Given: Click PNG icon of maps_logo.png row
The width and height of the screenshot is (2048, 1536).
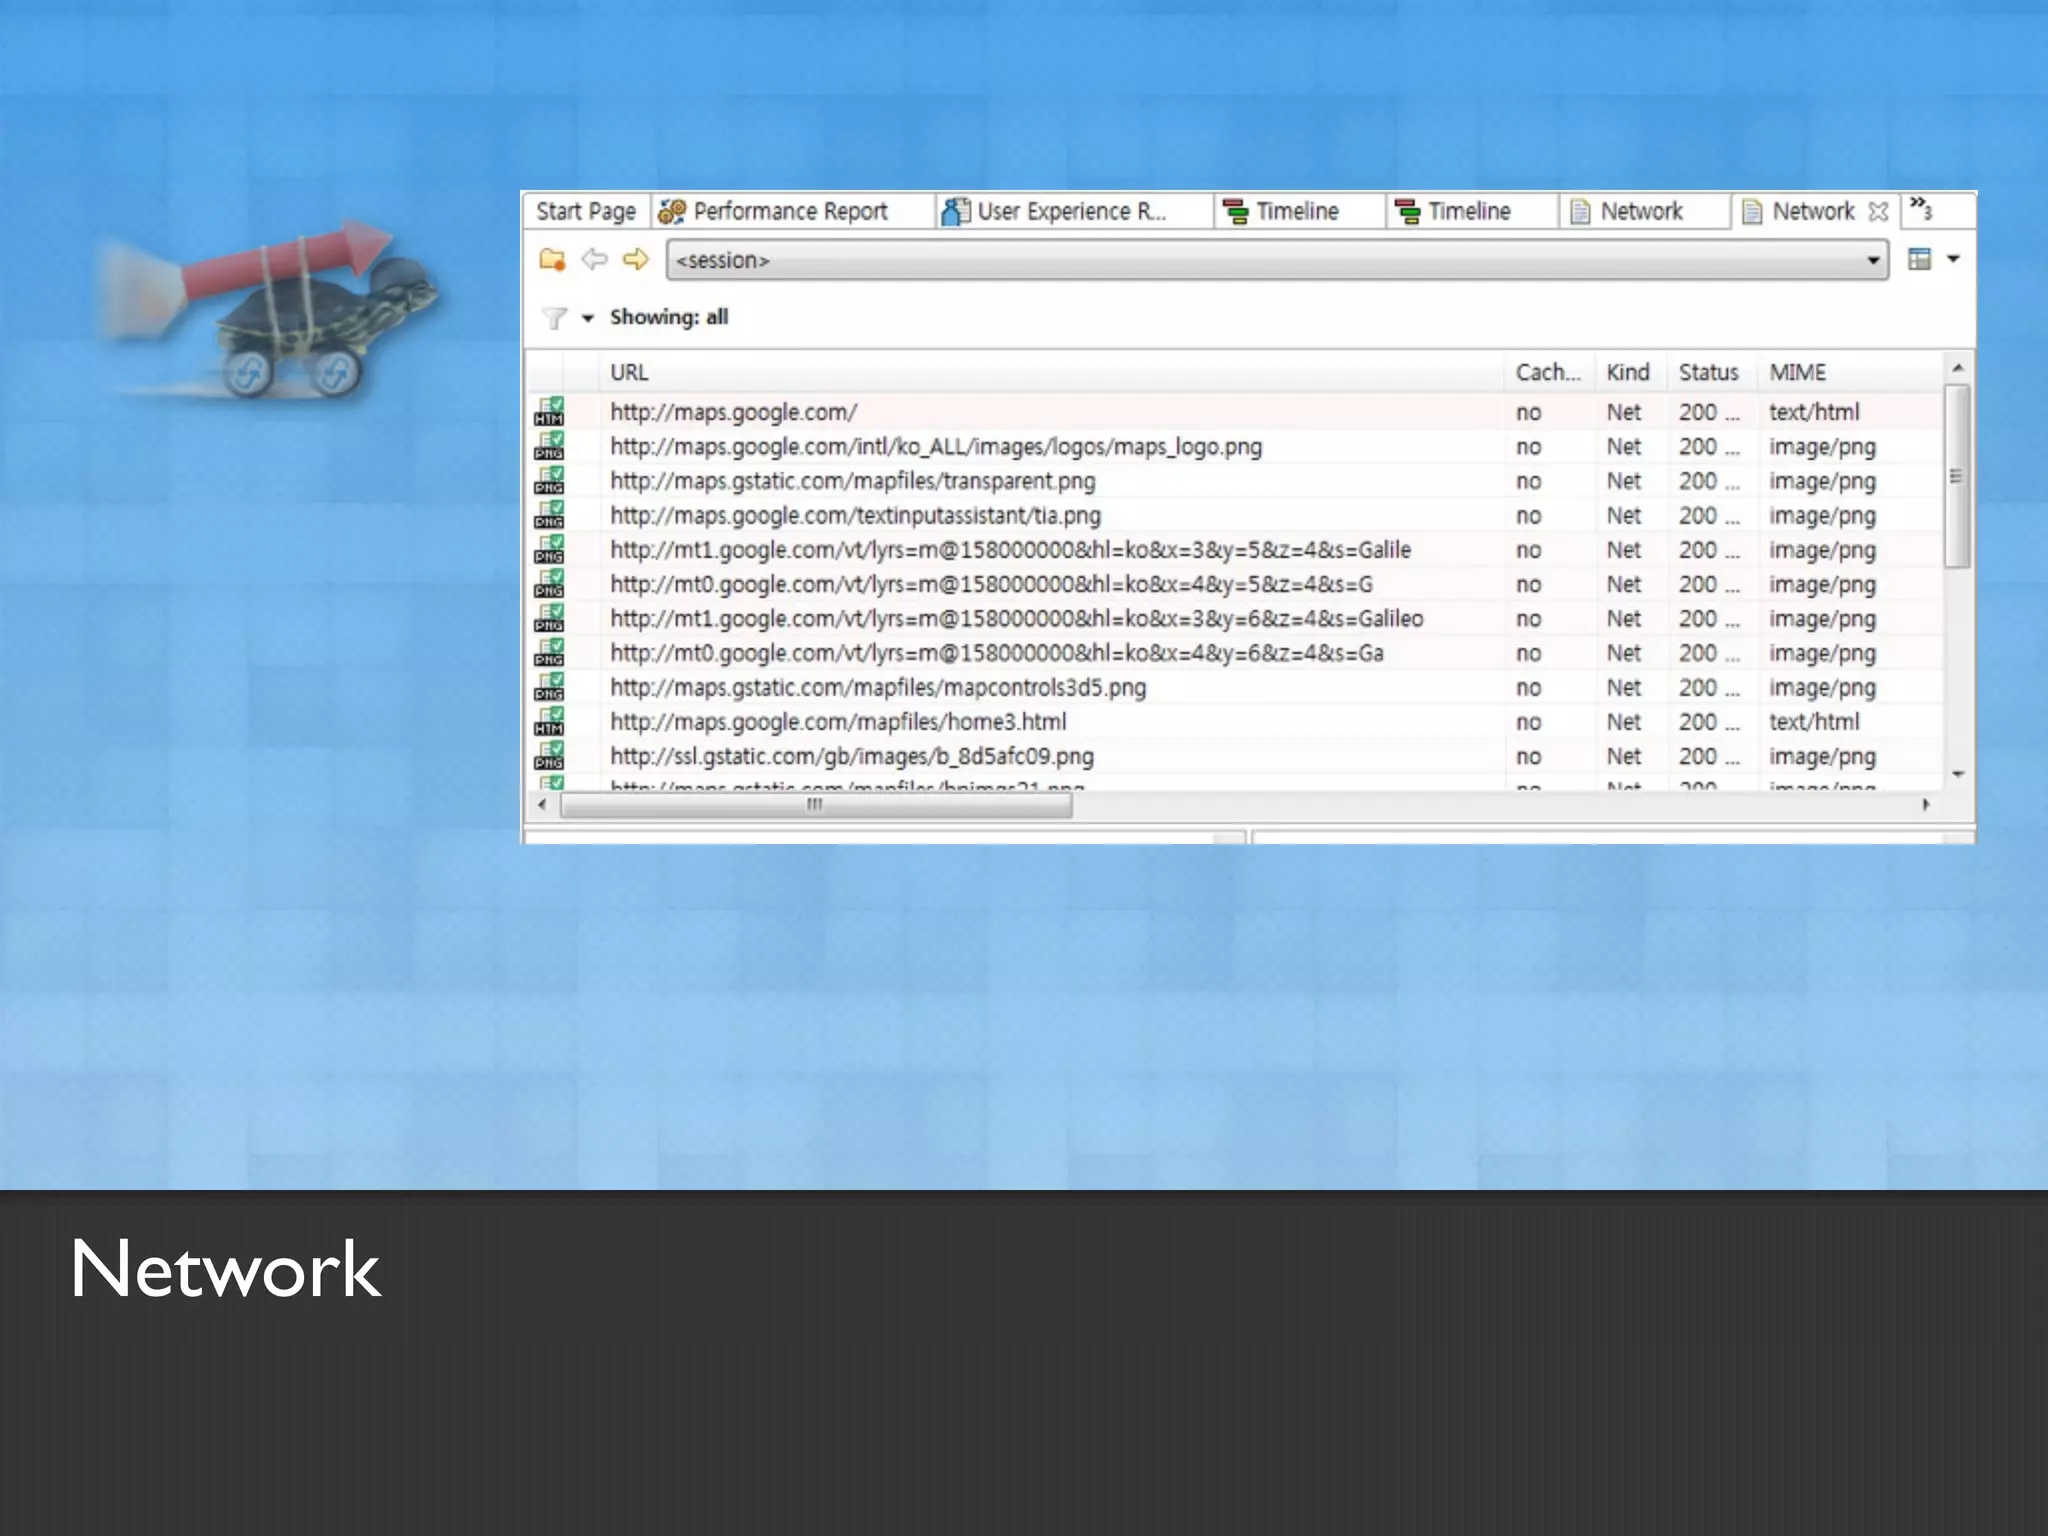Looking at the screenshot, I should click(549, 447).
